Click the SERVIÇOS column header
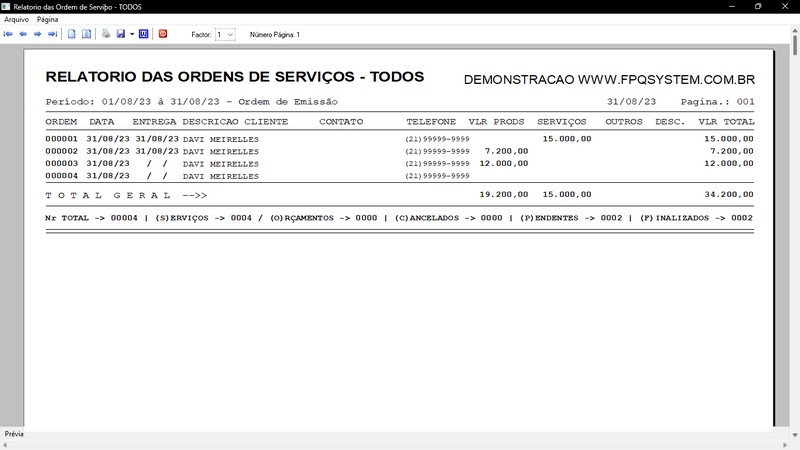 click(562, 122)
